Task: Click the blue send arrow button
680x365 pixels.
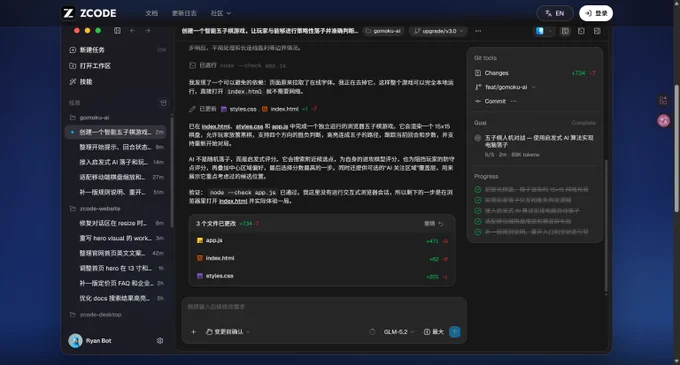Action: pyautogui.click(x=454, y=332)
